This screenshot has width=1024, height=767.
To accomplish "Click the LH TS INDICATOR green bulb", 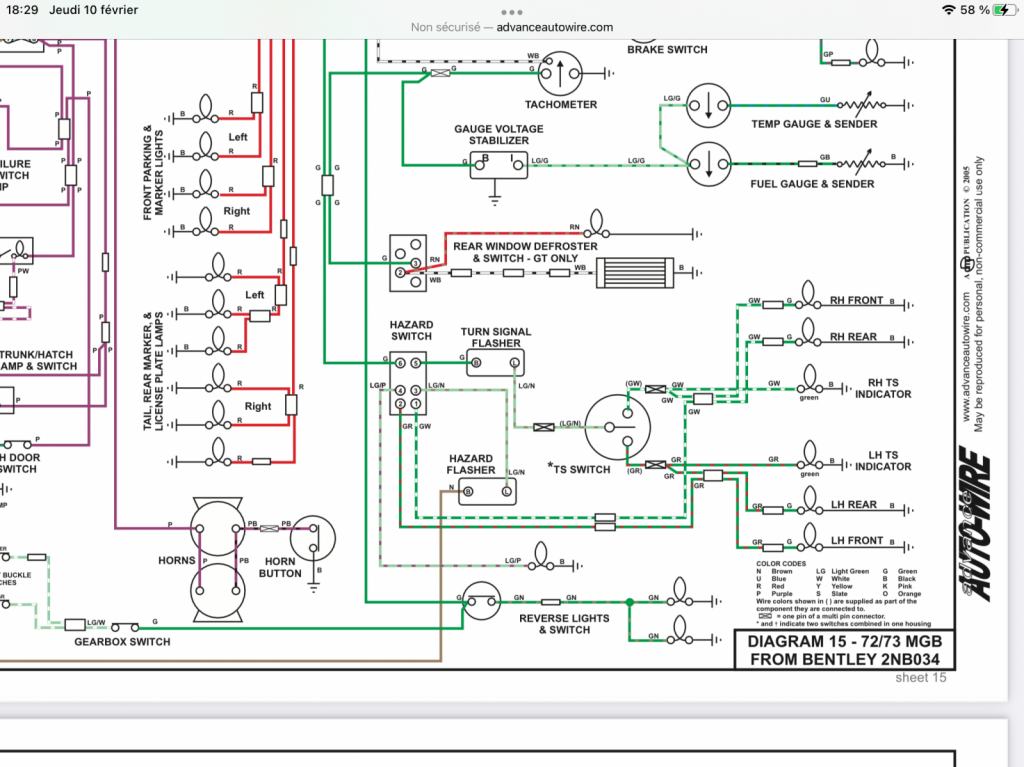I will 810,455.
